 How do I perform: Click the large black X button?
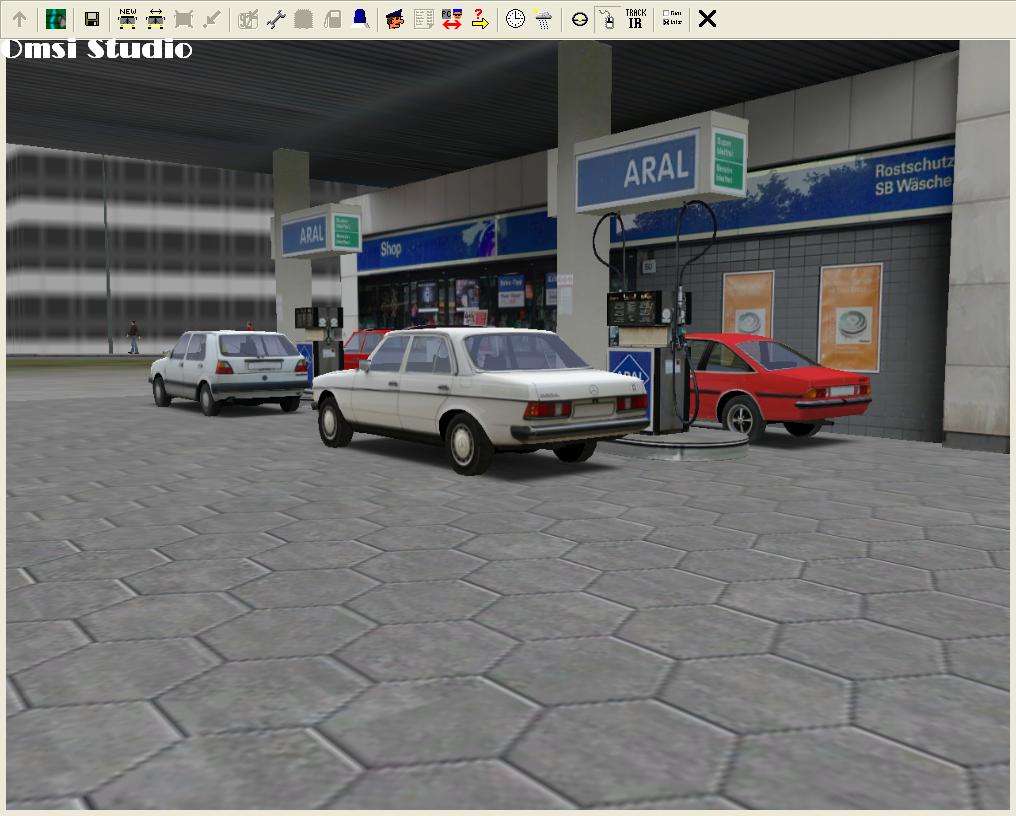click(707, 19)
